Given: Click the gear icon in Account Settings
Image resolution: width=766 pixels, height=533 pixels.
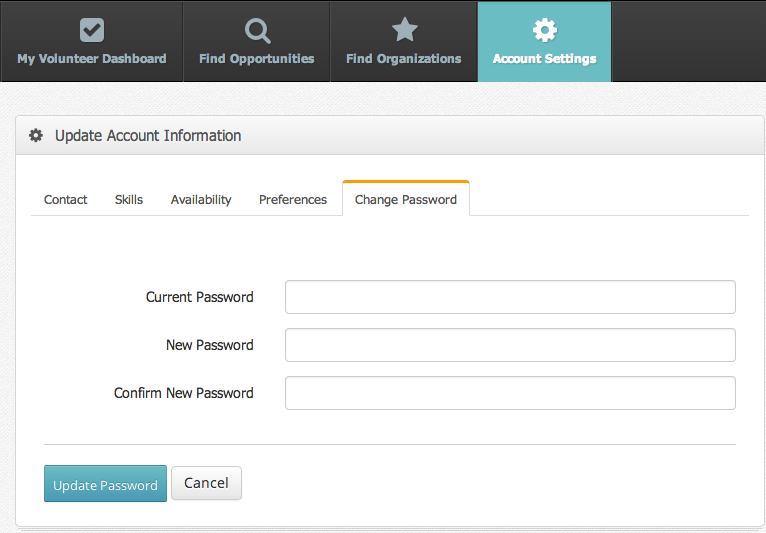Looking at the screenshot, I should 545,30.
